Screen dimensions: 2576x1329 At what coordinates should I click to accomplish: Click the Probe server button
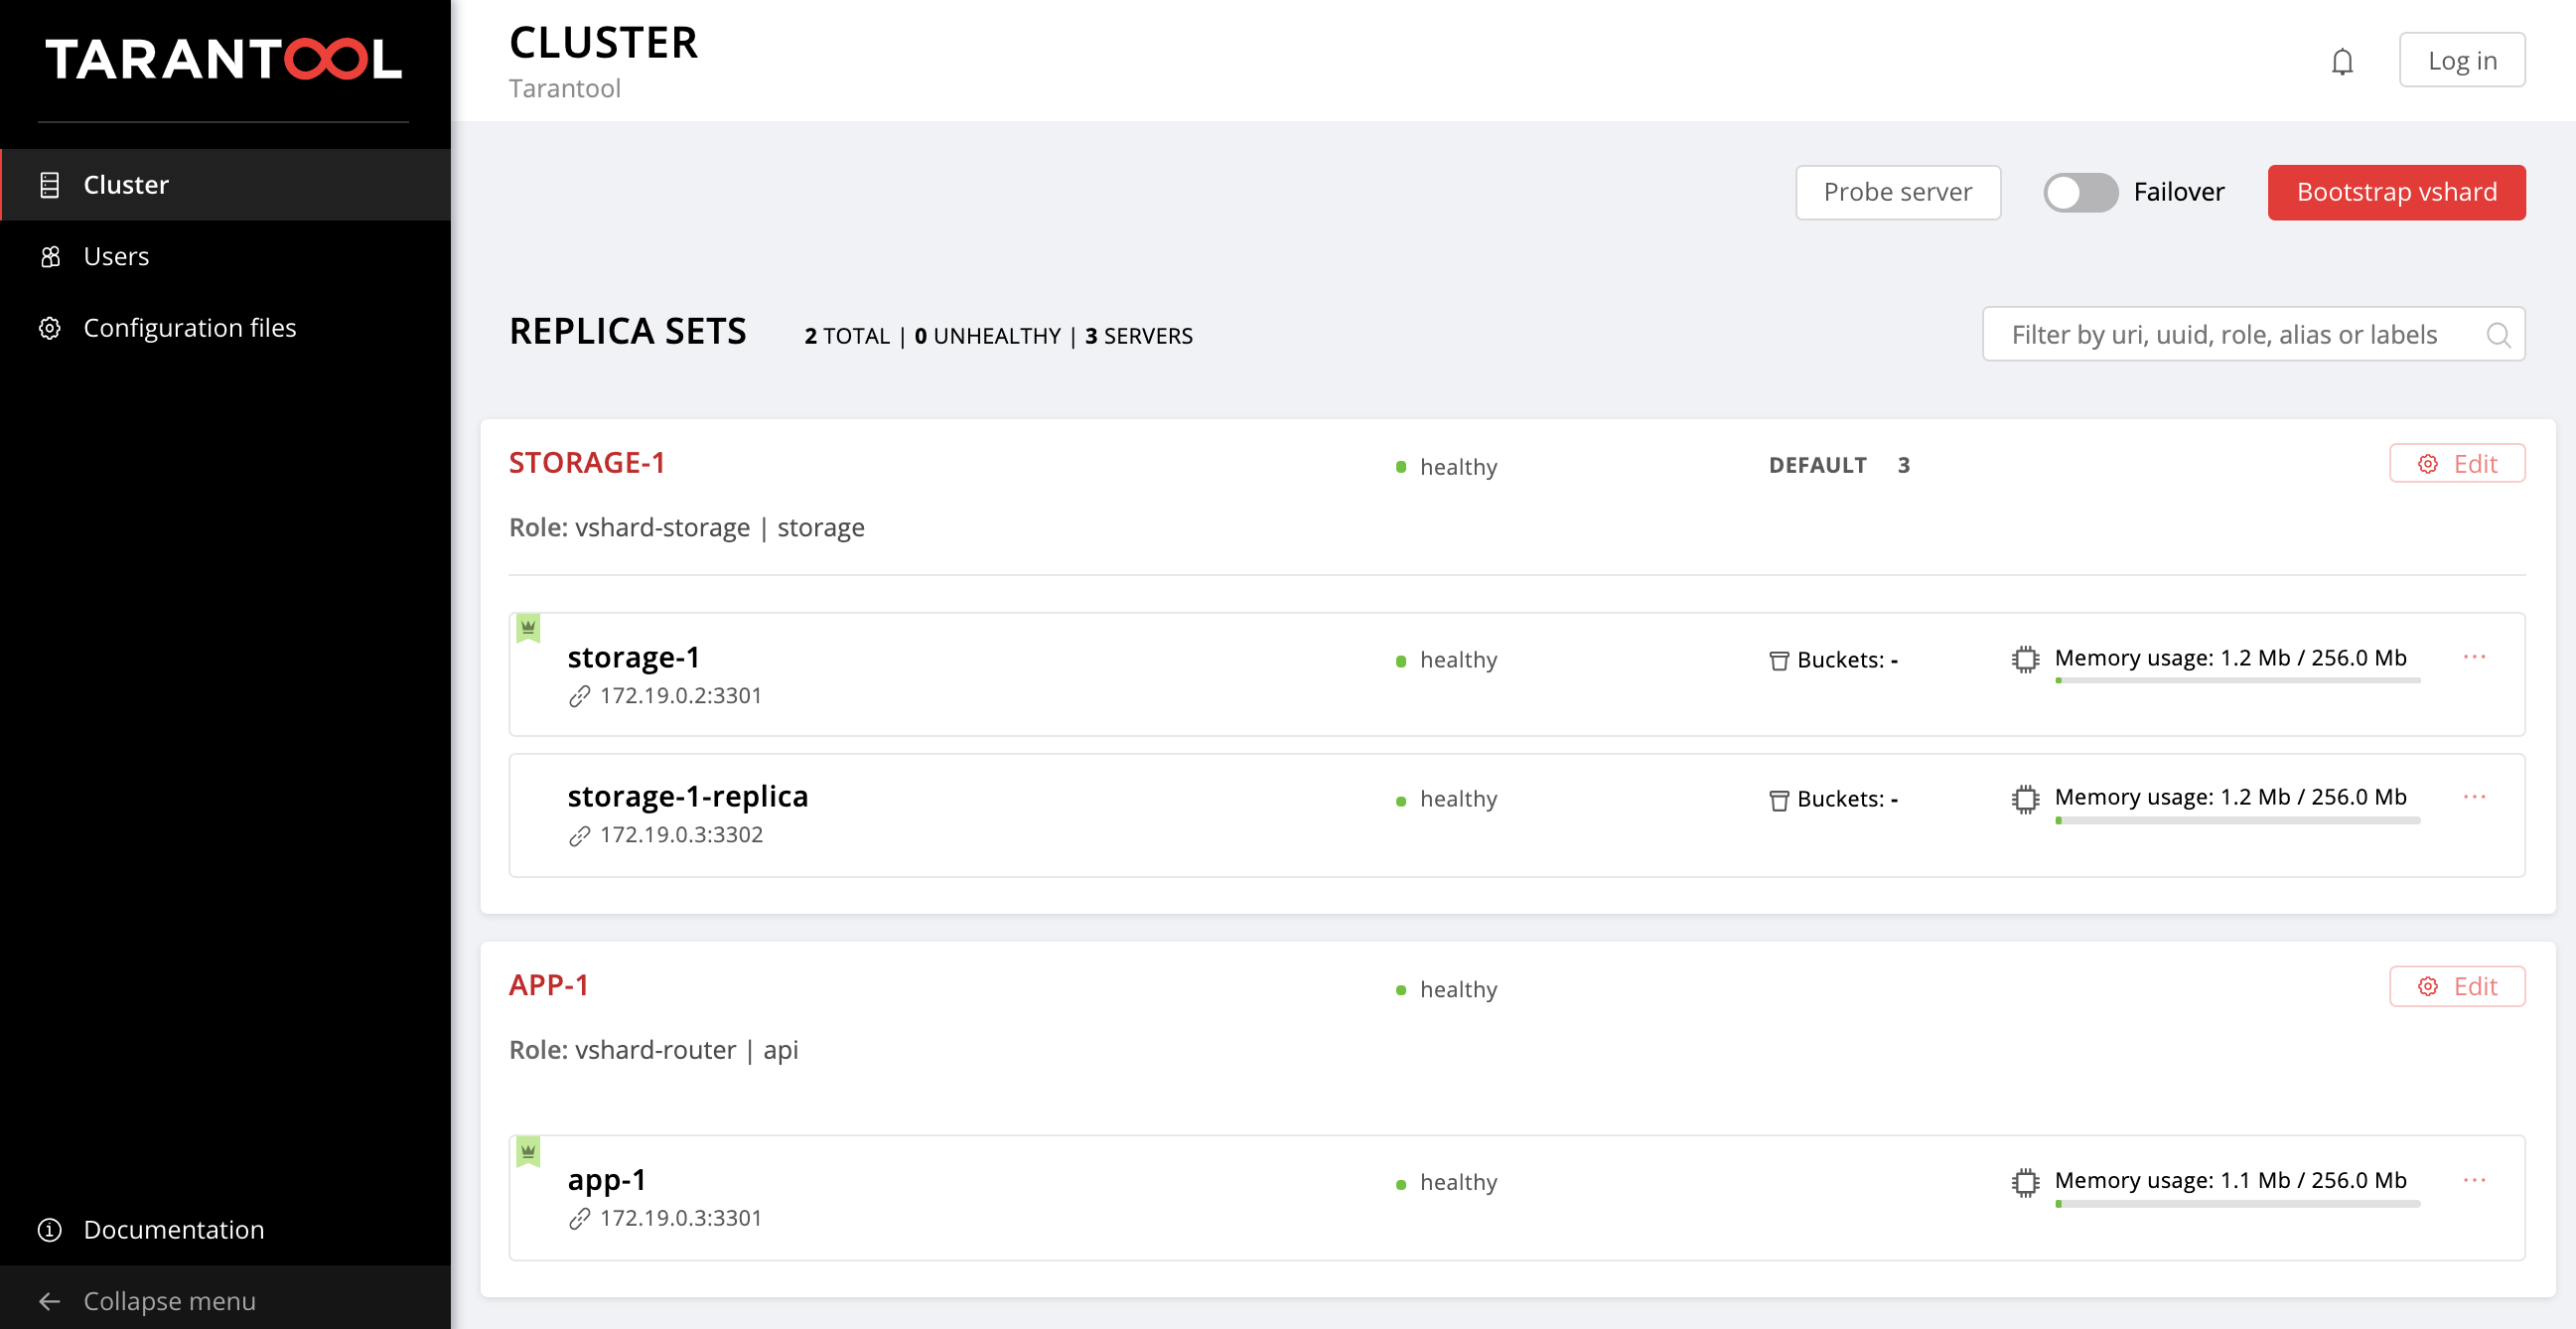[x=1897, y=192]
